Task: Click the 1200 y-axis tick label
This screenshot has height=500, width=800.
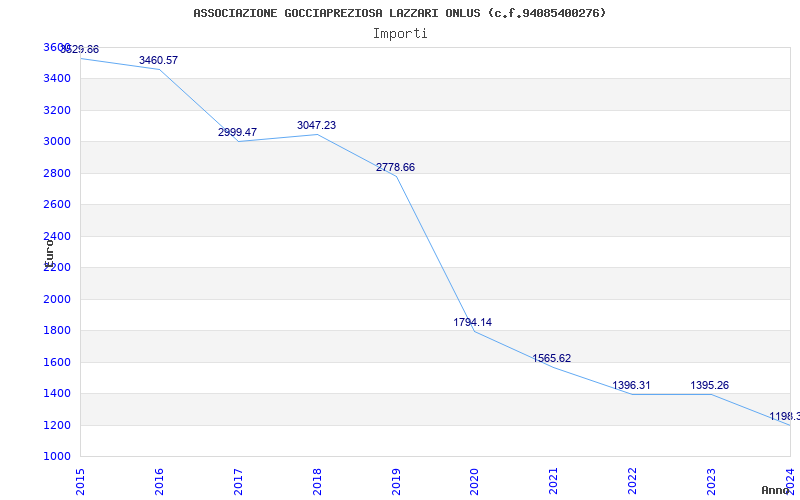Action: [57, 425]
